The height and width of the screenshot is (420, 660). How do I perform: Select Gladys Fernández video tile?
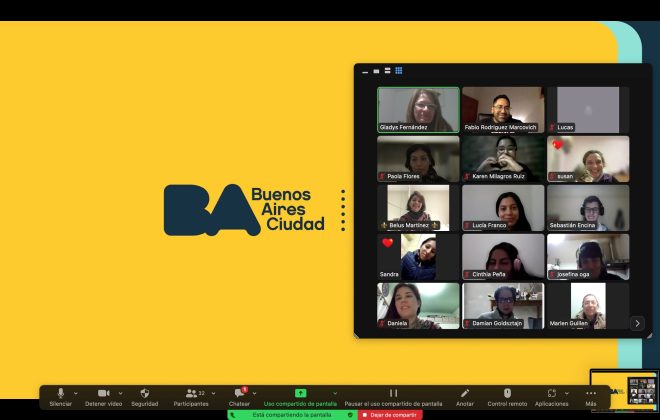tap(418, 109)
